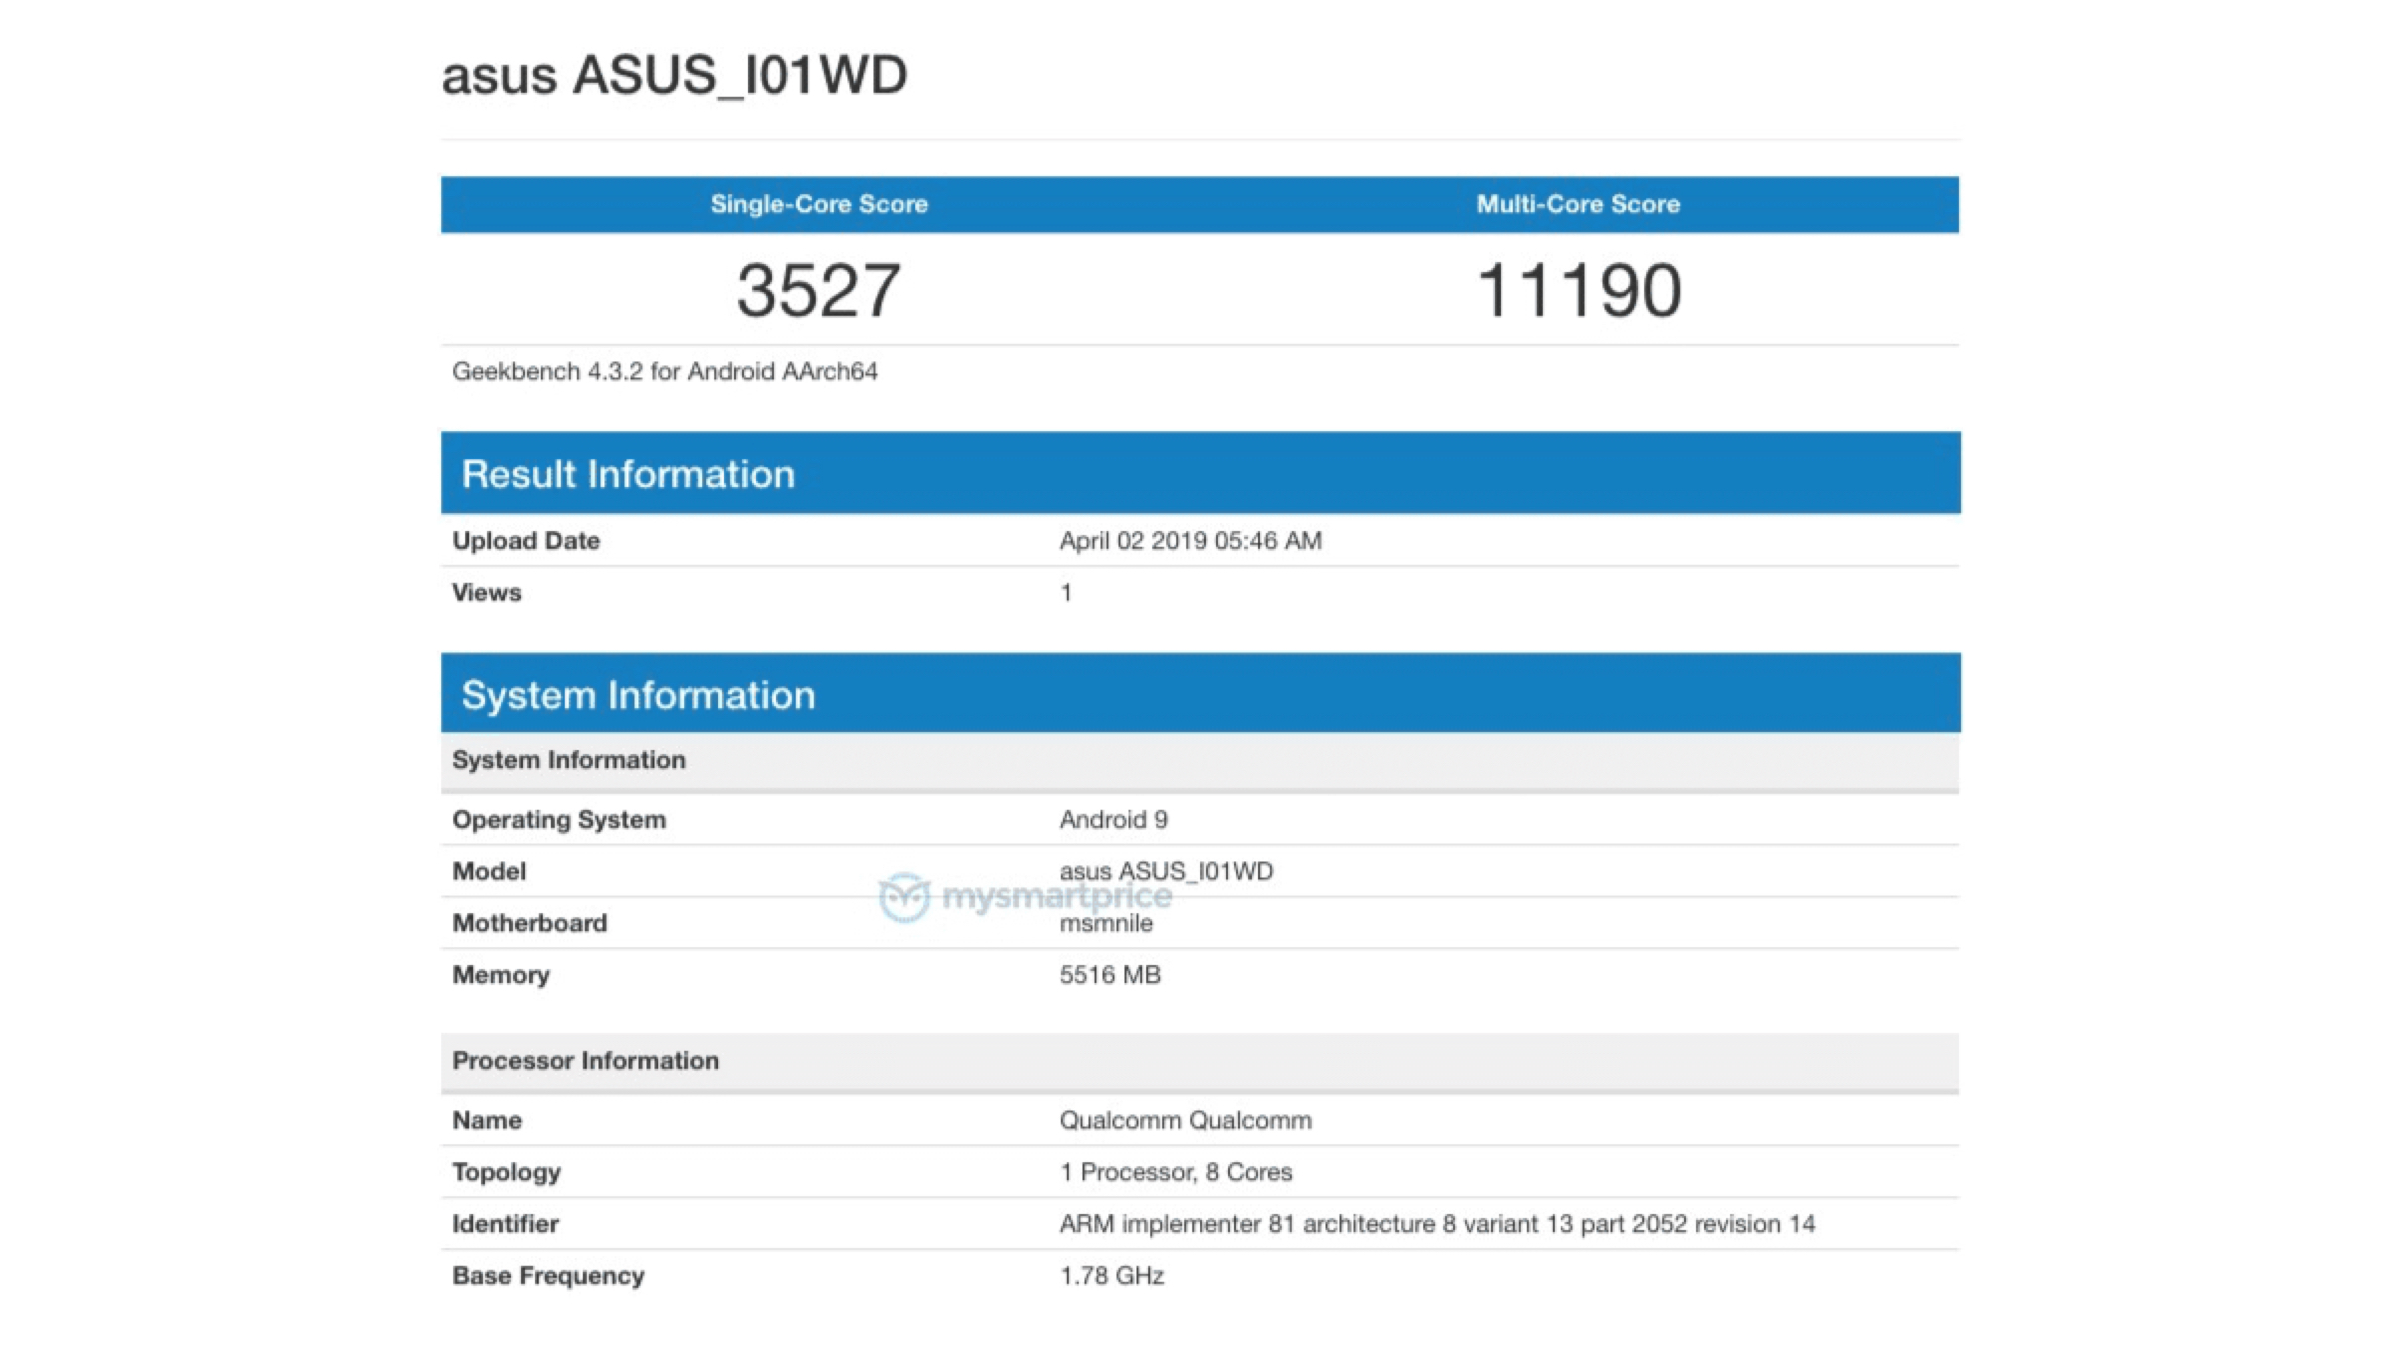Click the Base Frequency value 1.78 GHz
This screenshot has width=2400, height=1345.
click(x=1111, y=1276)
